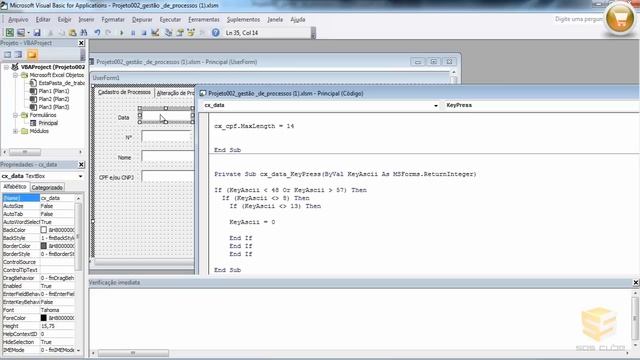Click the Copy toolbar icon

click(61, 33)
